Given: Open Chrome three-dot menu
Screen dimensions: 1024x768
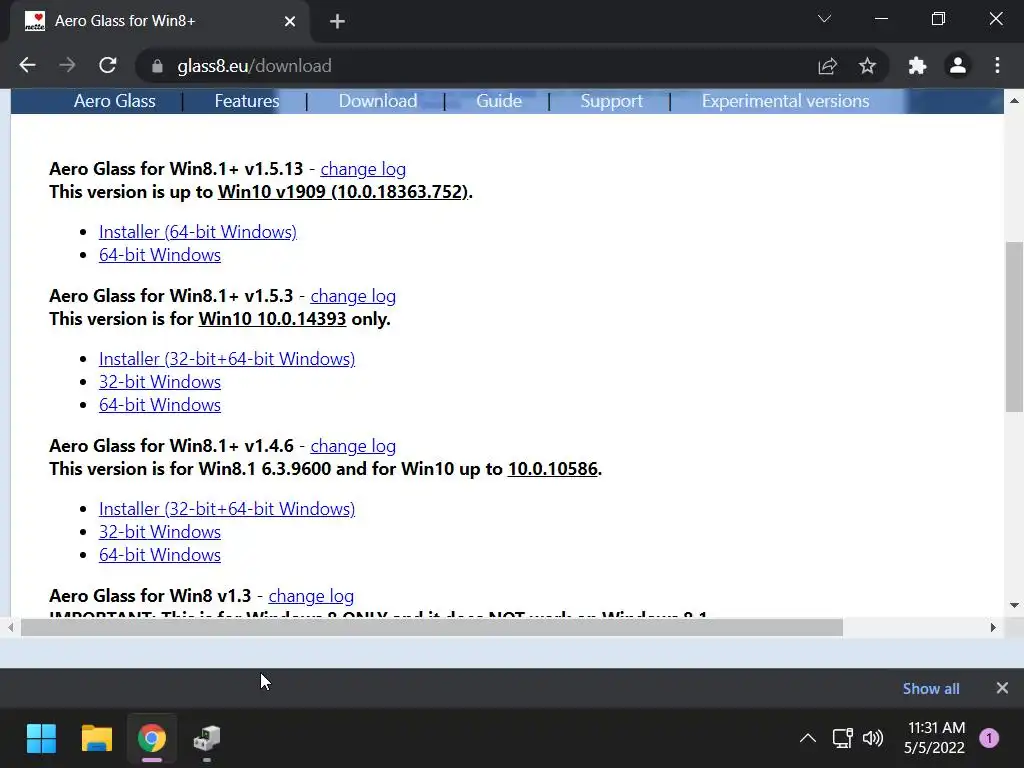Looking at the screenshot, I should point(997,65).
